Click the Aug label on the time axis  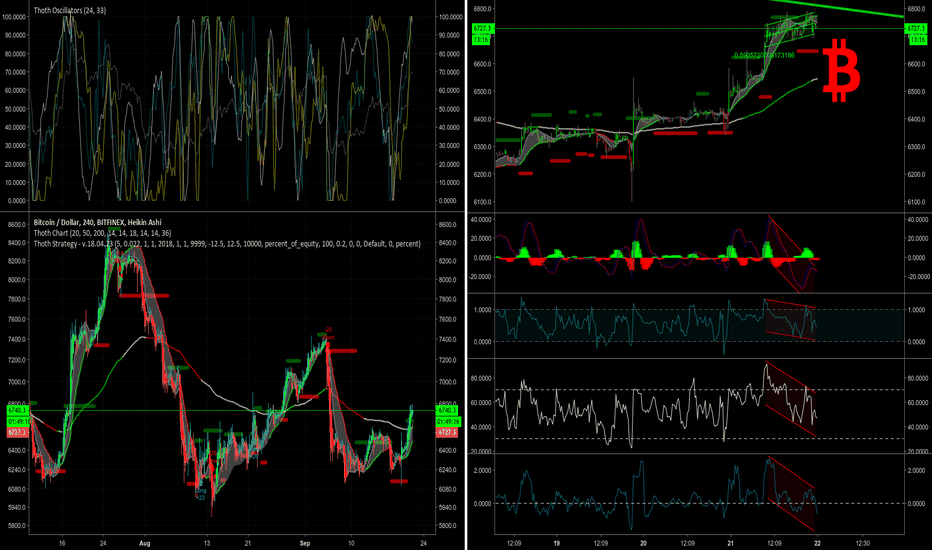[144, 543]
